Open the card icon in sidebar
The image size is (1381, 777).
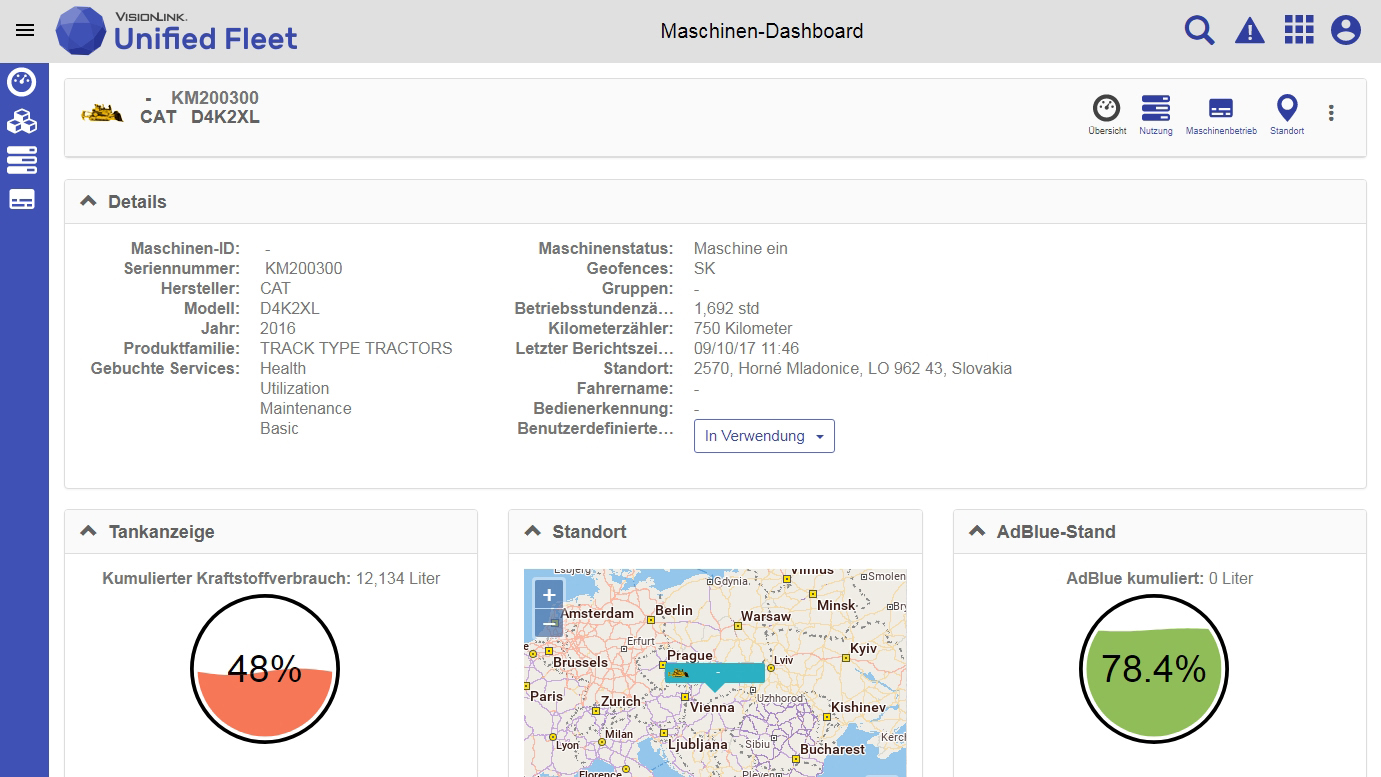pyautogui.click(x=22, y=200)
